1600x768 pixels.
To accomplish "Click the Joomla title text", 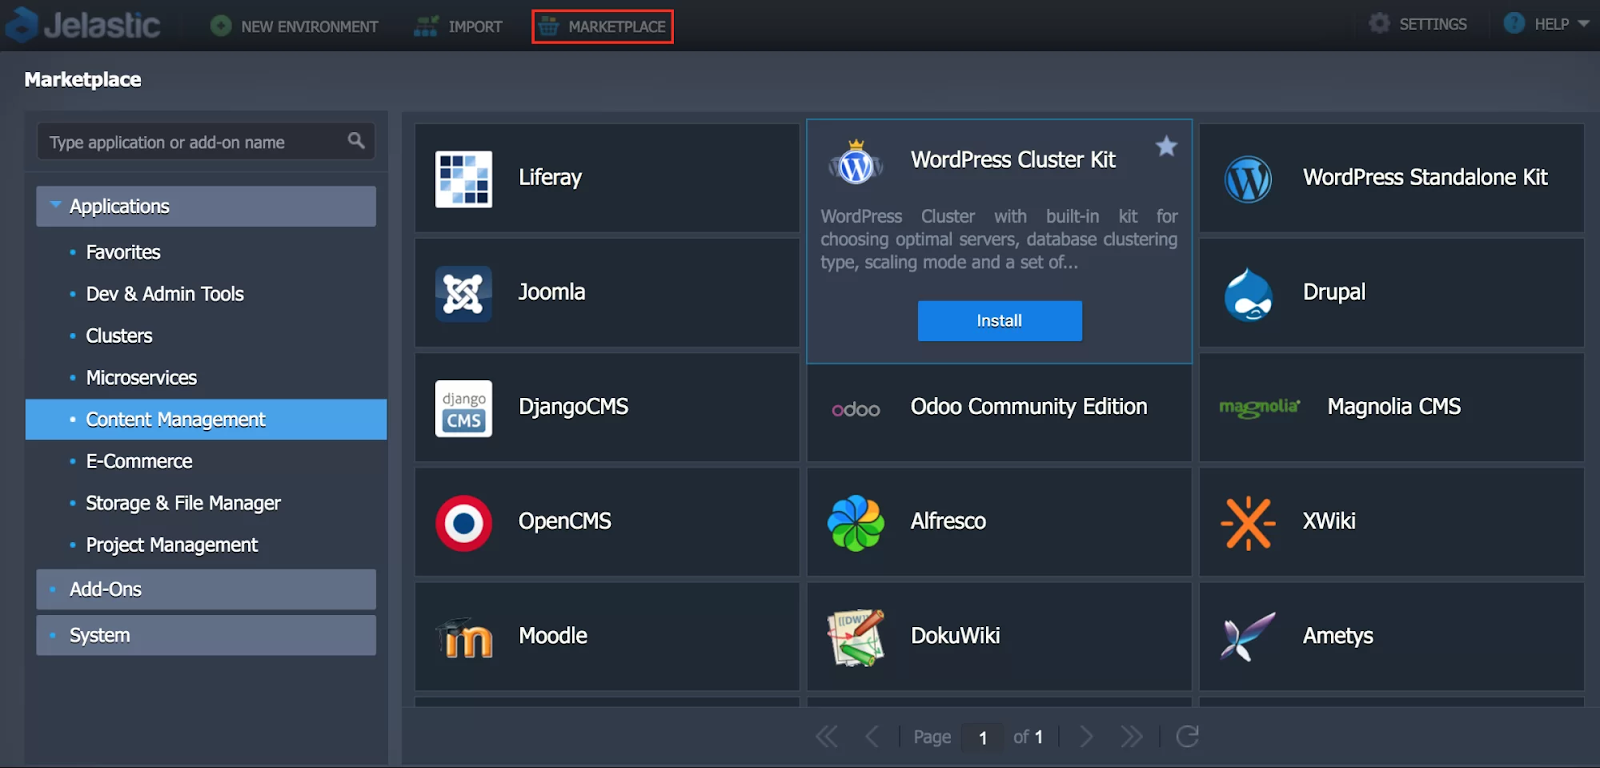I will (552, 292).
